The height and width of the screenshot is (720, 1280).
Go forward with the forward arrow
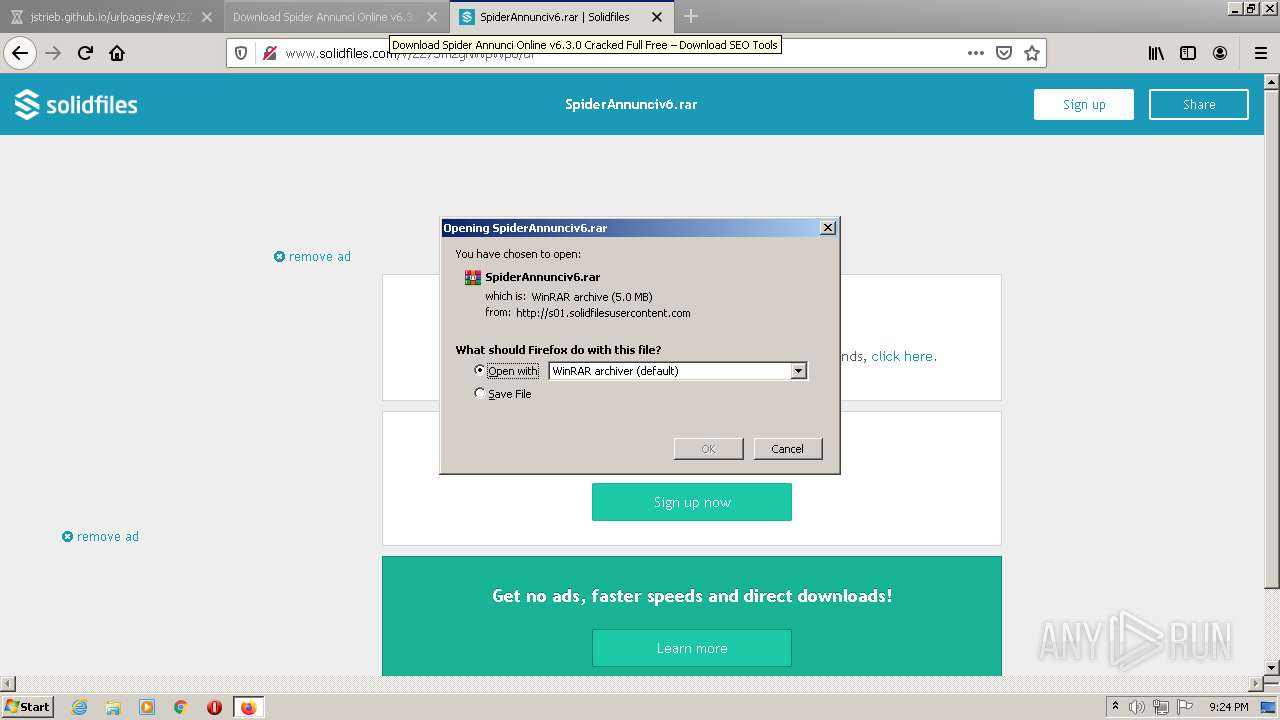pyautogui.click(x=53, y=53)
